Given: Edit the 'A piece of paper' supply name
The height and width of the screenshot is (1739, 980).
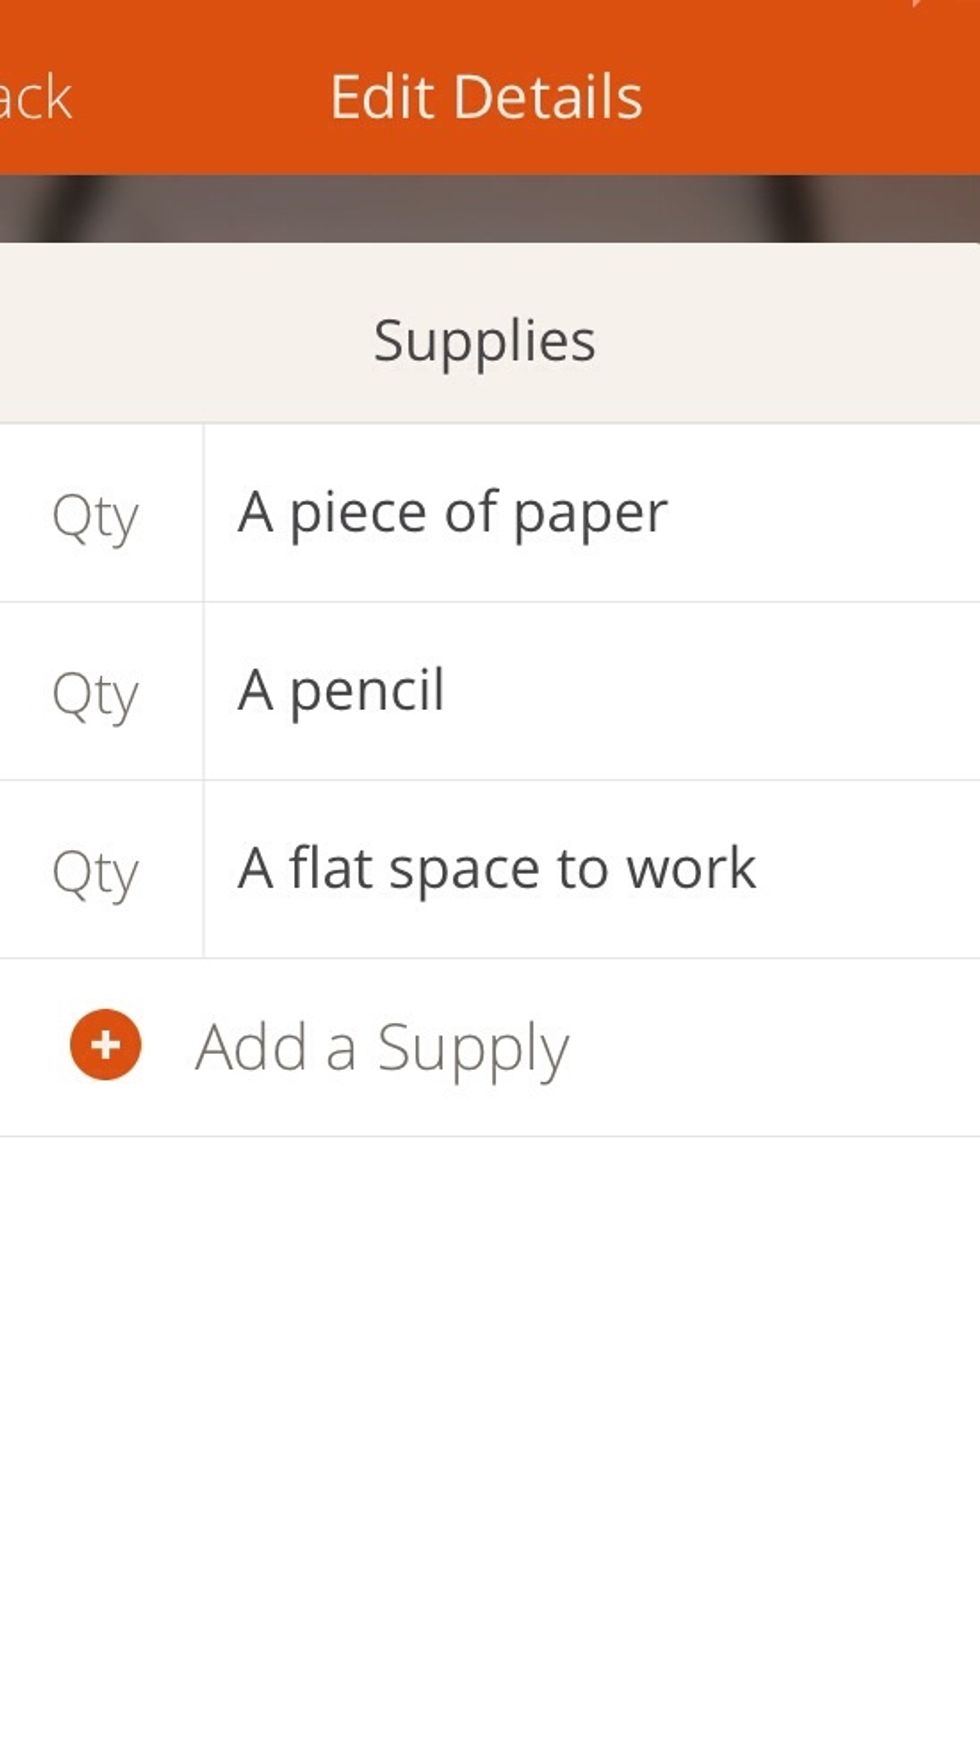Looking at the screenshot, I should click(452, 513).
